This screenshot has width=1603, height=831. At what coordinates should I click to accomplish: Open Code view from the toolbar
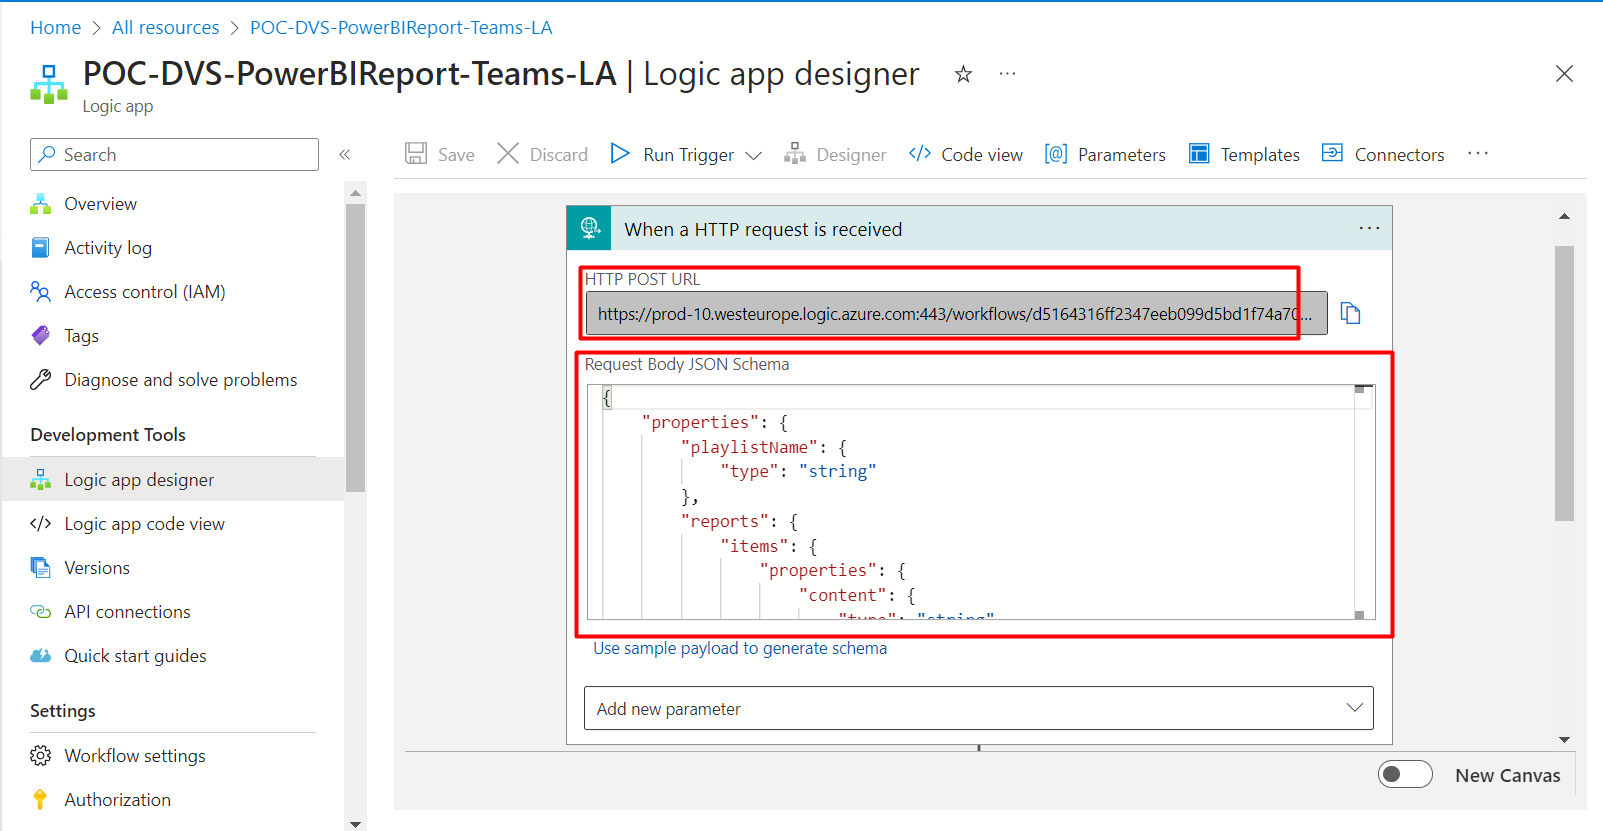coord(966,154)
